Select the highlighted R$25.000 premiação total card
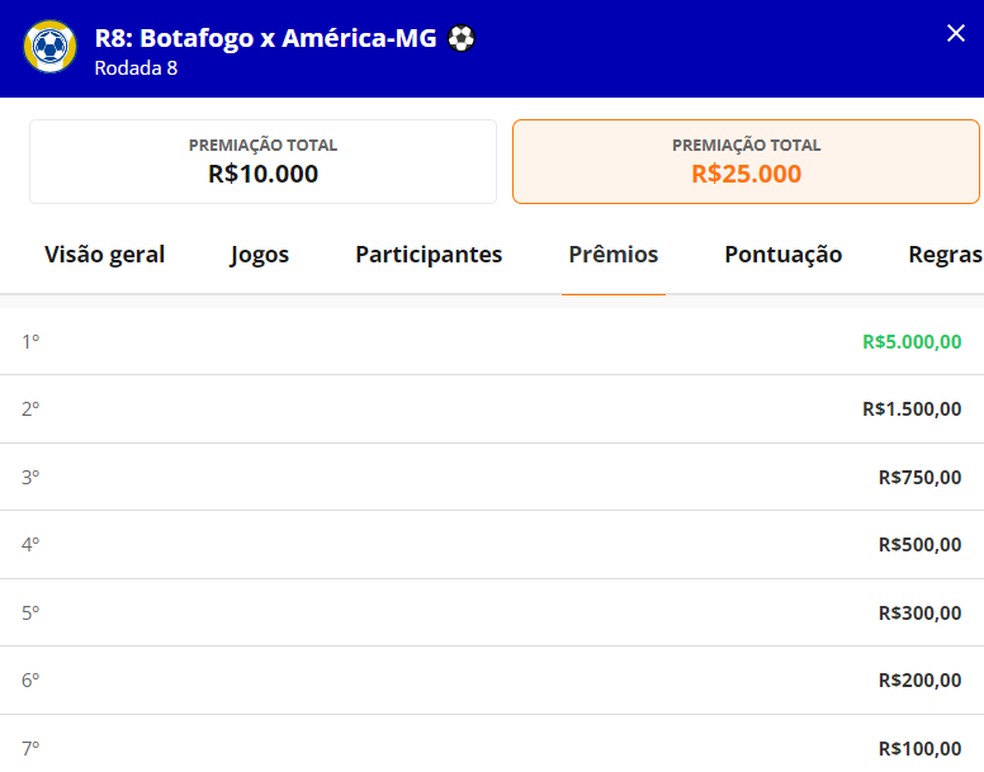Image resolution: width=984 pixels, height=772 pixels. [746, 161]
